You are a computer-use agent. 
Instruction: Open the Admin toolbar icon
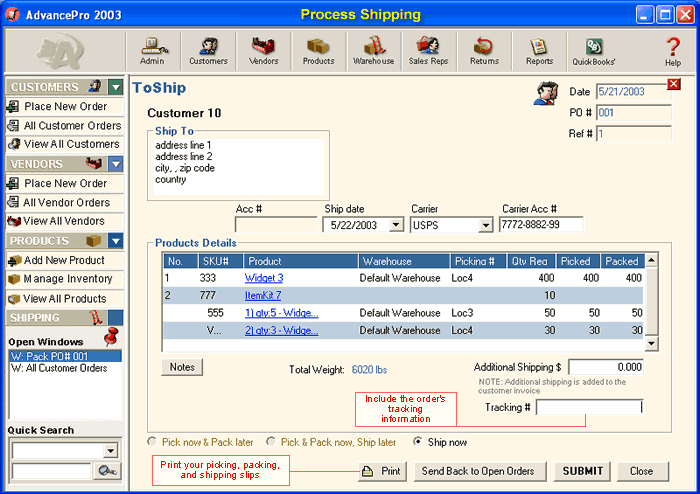pyautogui.click(x=152, y=51)
